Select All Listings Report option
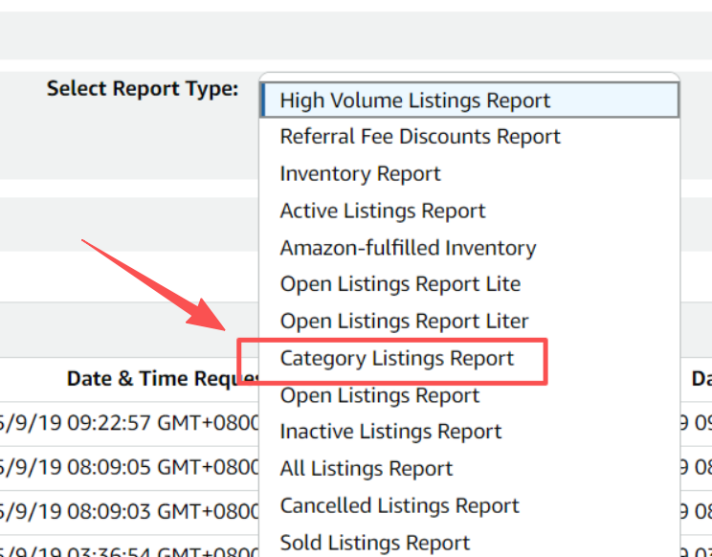This screenshot has width=712, height=557. (366, 469)
